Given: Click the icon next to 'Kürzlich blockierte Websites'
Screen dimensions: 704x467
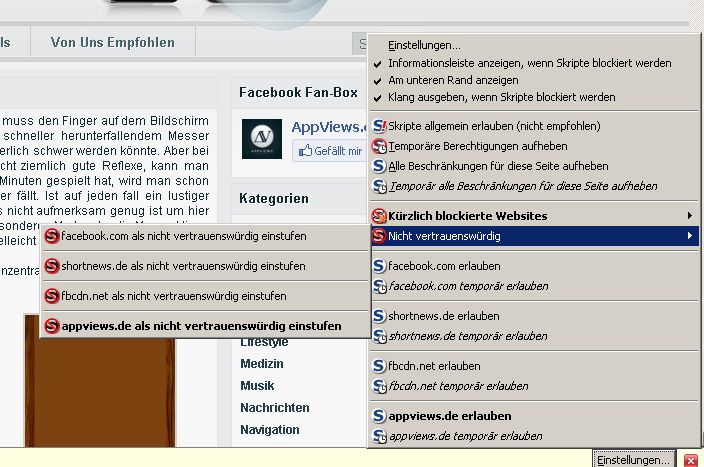Looking at the screenshot, I should point(379,216).
